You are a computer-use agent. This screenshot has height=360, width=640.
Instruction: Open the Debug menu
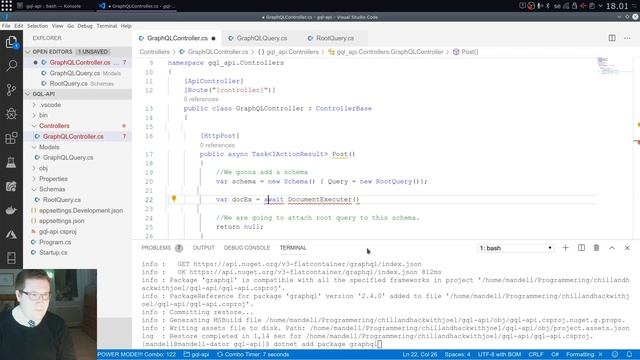point(85,26)
